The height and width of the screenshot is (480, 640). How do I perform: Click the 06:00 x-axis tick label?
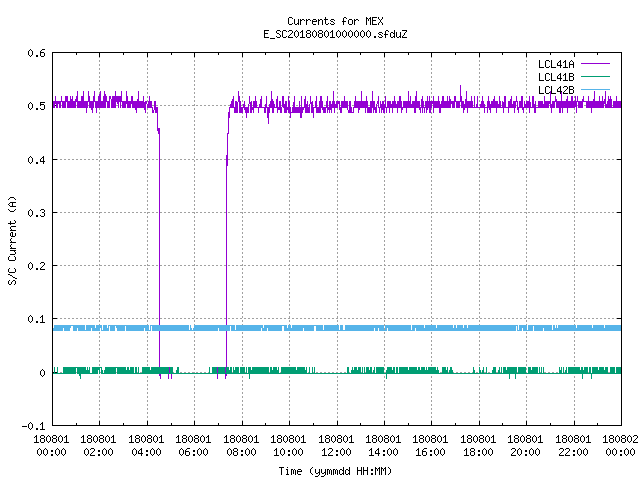click(193, 452)
